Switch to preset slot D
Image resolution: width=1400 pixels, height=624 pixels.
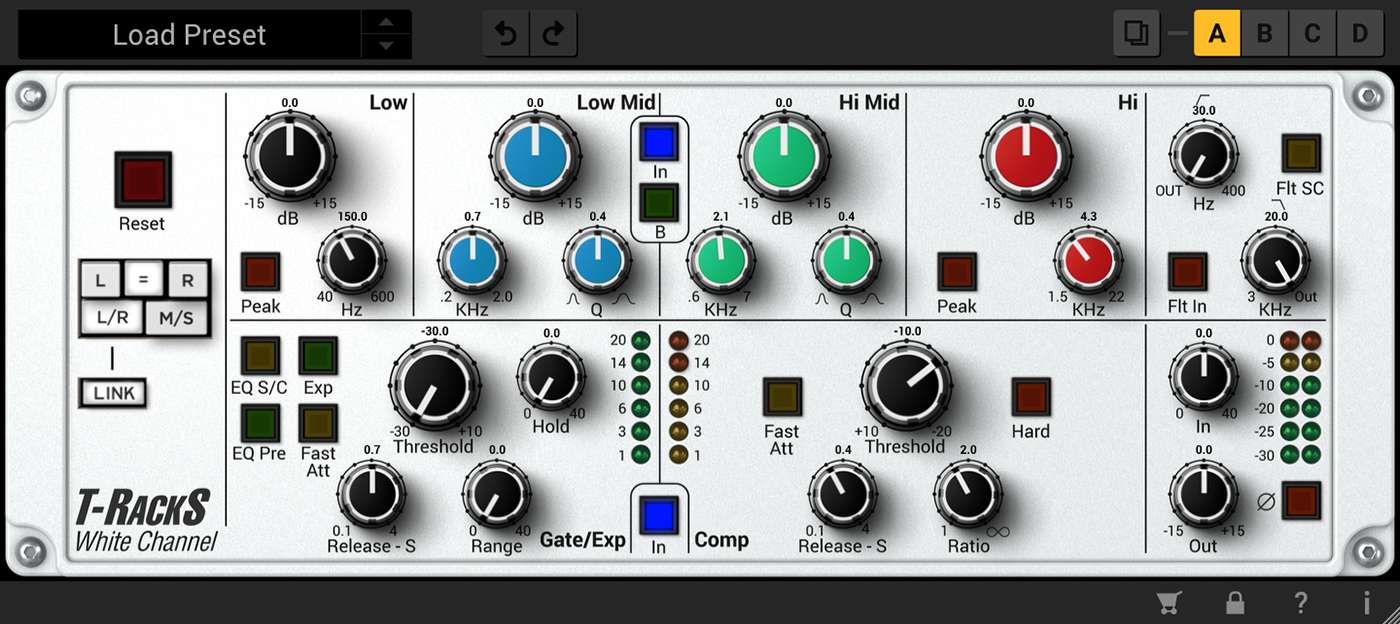click(1360, 34)
